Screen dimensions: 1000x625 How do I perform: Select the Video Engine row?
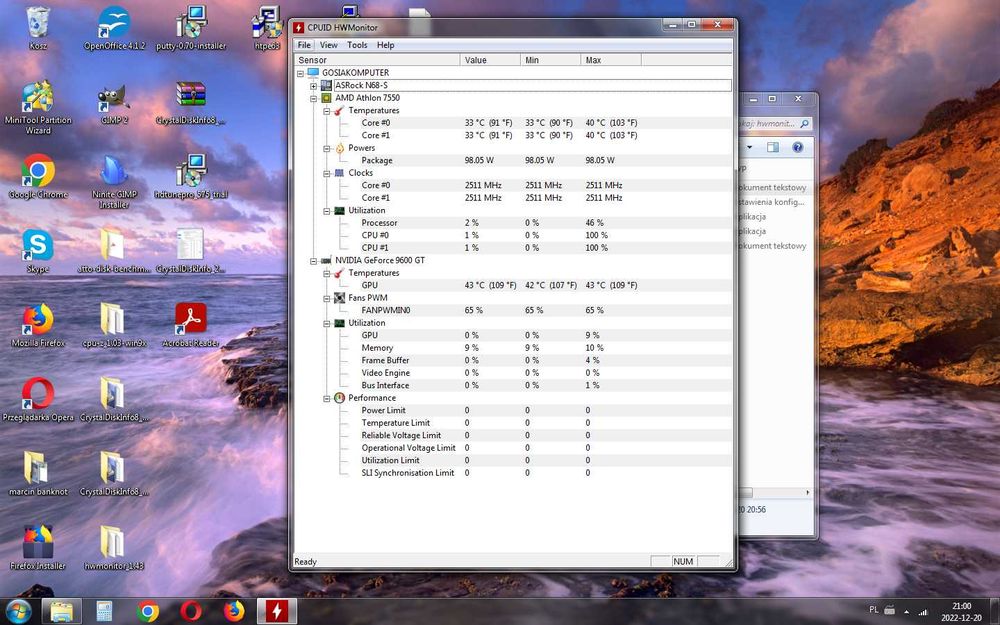pyautogui.click(x=513, y=372)
